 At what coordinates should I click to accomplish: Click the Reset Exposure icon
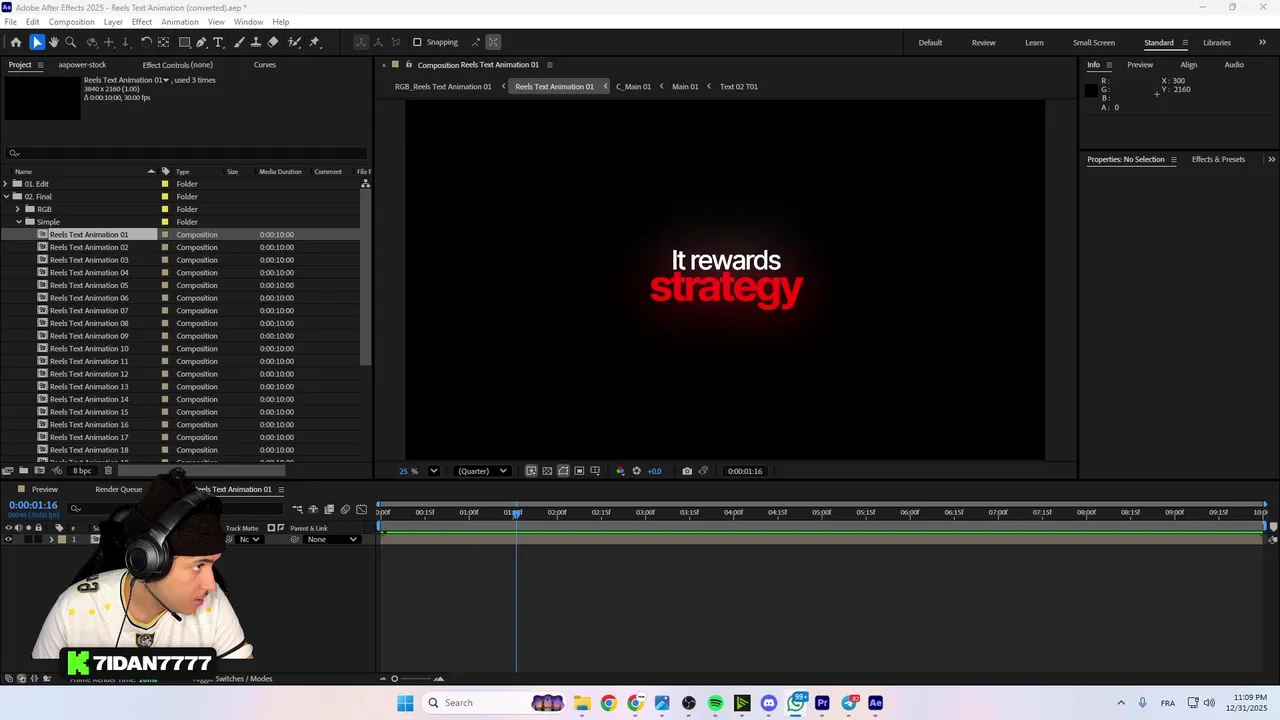[x=636, y=471]
